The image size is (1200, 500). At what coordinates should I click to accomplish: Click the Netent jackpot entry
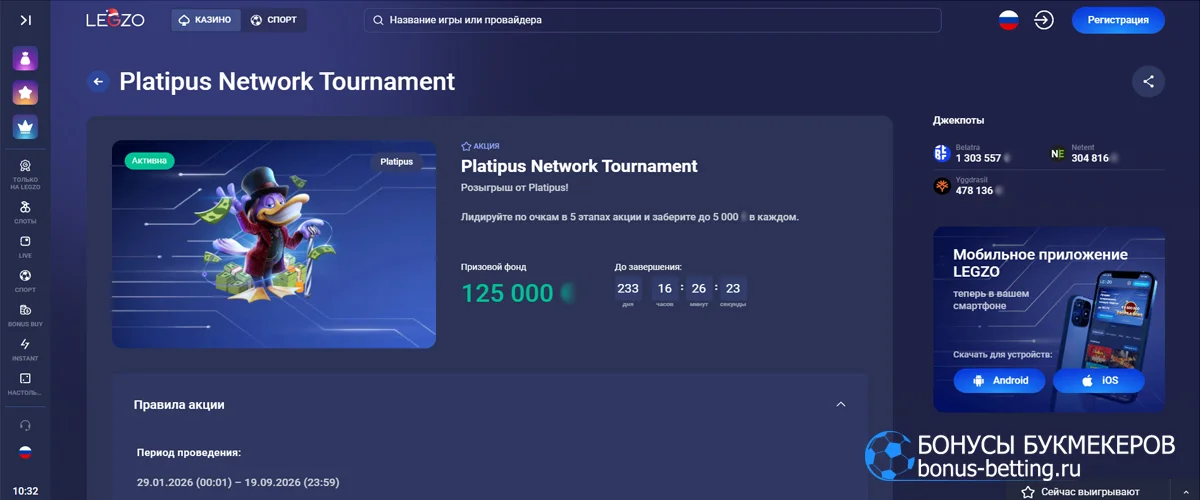tap(1084, 153)
